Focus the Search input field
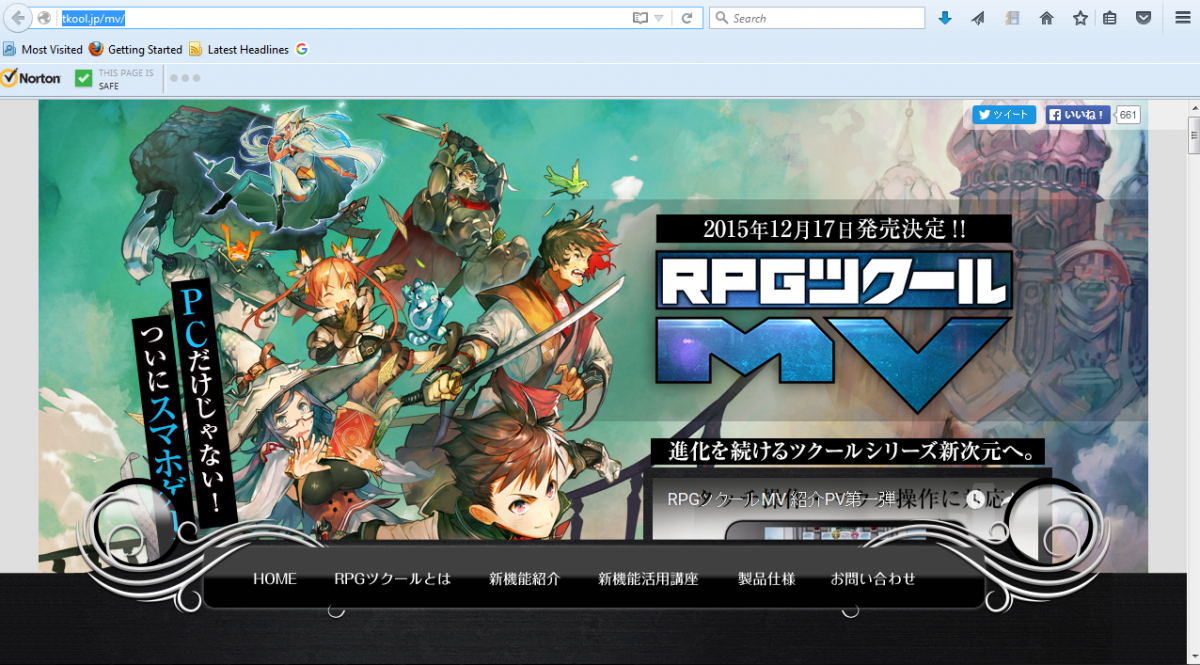Image resolution: width=1200 pixels, height=665 pixels. tap(817, 18)
